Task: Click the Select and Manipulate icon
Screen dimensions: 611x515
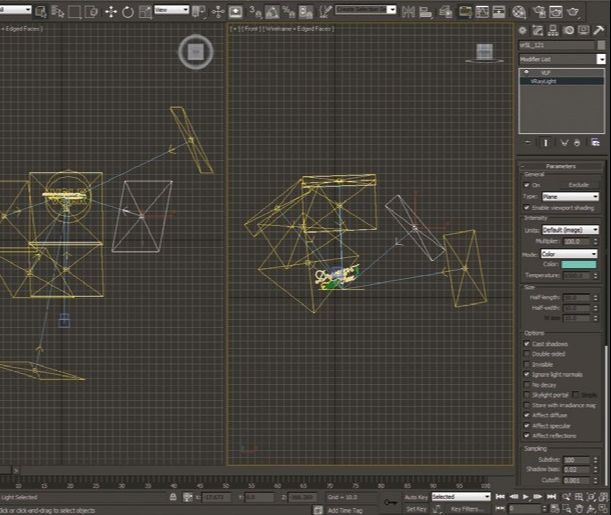Action: pos(218,12)
